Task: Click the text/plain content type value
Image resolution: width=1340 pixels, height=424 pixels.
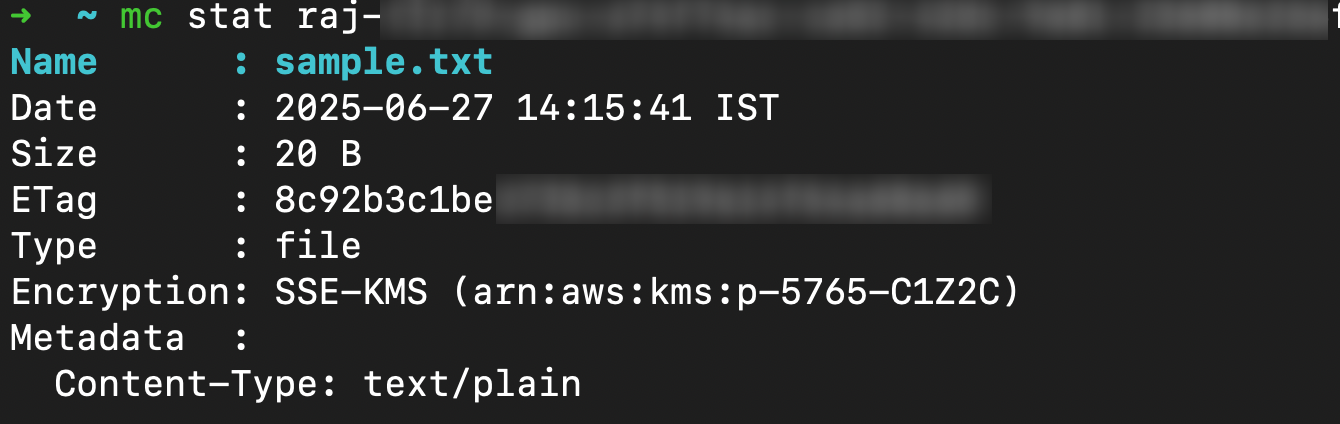Action: coord(472,384)
